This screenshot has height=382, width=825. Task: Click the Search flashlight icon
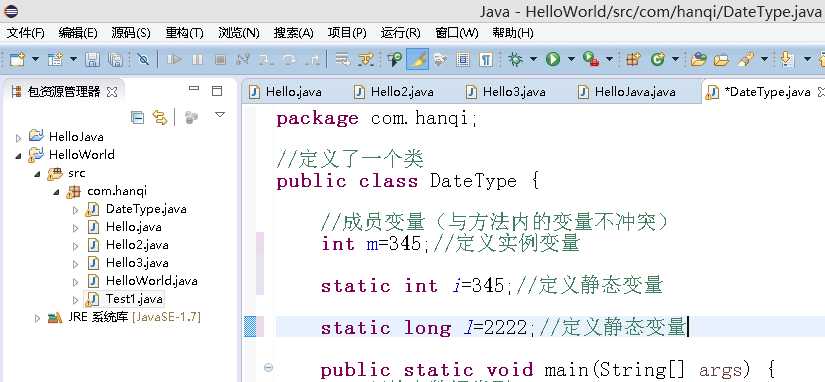coord(746,59)
